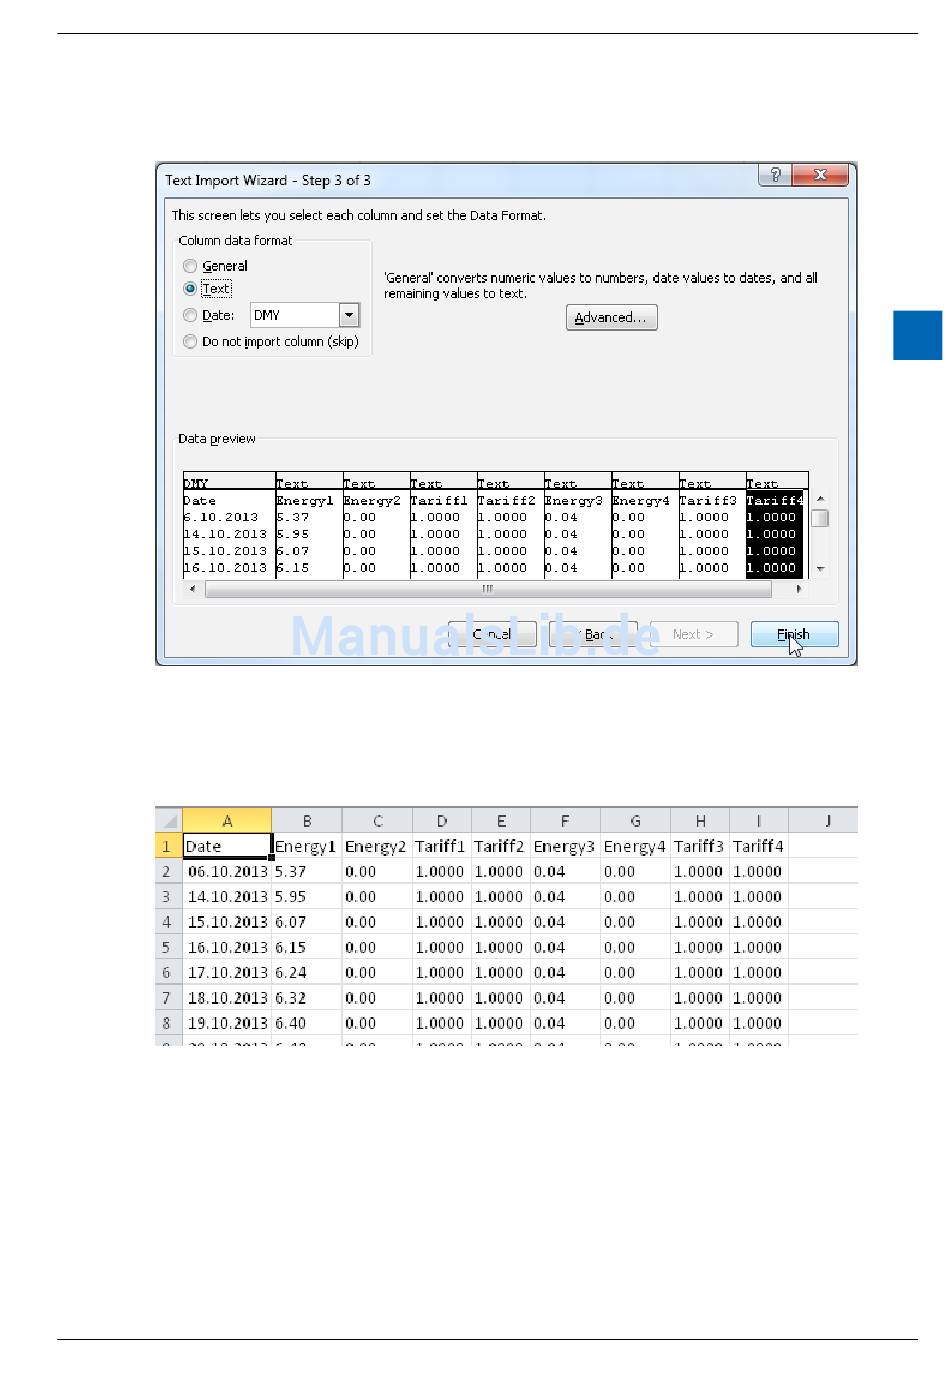Image resolution: width=950 pixels, height=1378 pixels.
Task: Click spreadsheet cell with value 6.24
Action: coord(307,972)
